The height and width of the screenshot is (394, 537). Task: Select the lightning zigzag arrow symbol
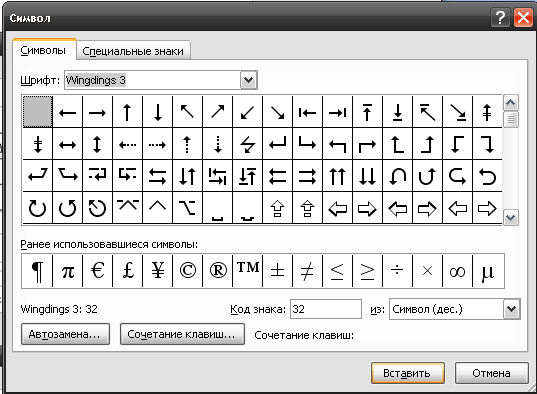247,144
